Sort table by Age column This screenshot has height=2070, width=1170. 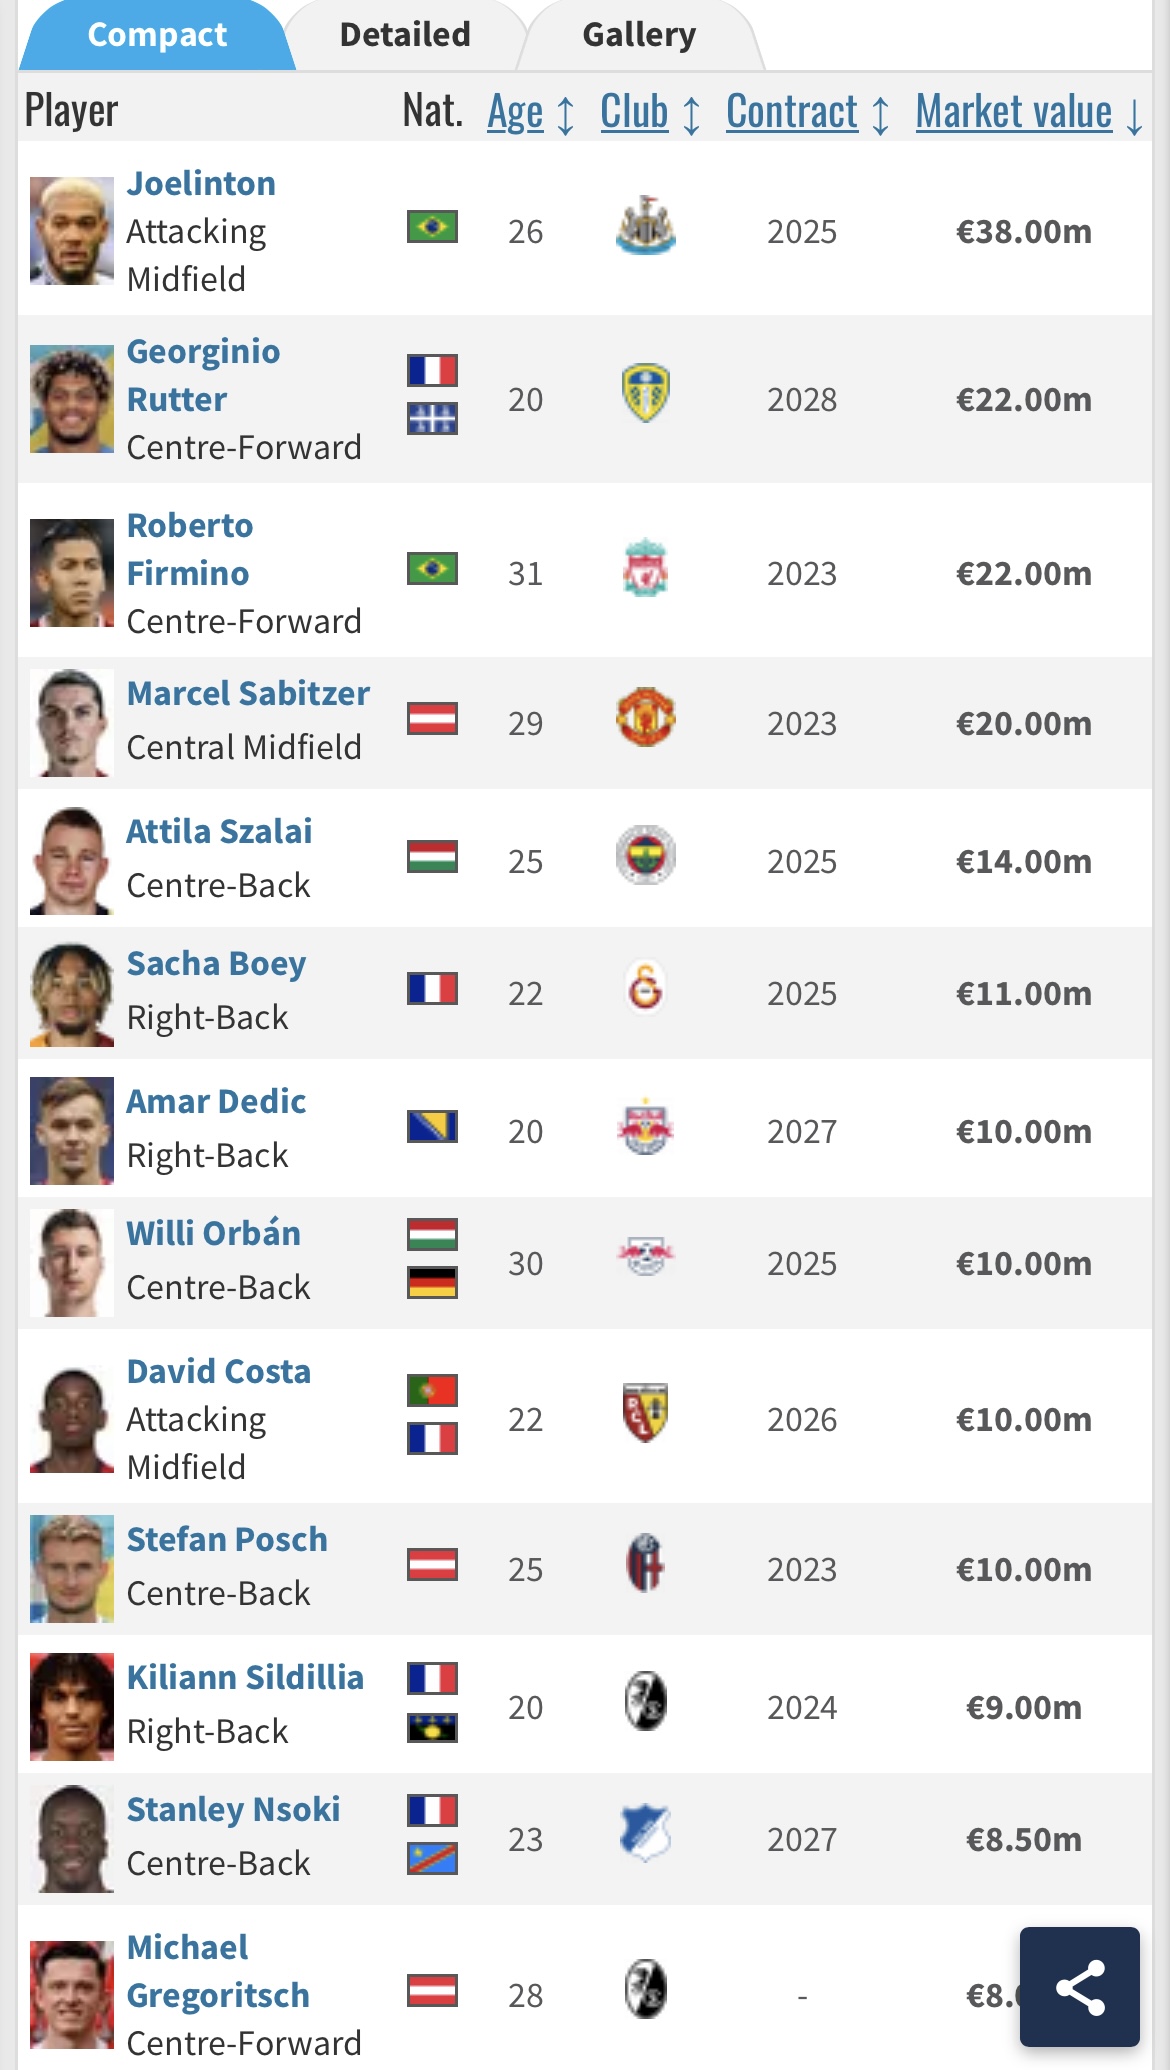[x=531, y=112]
